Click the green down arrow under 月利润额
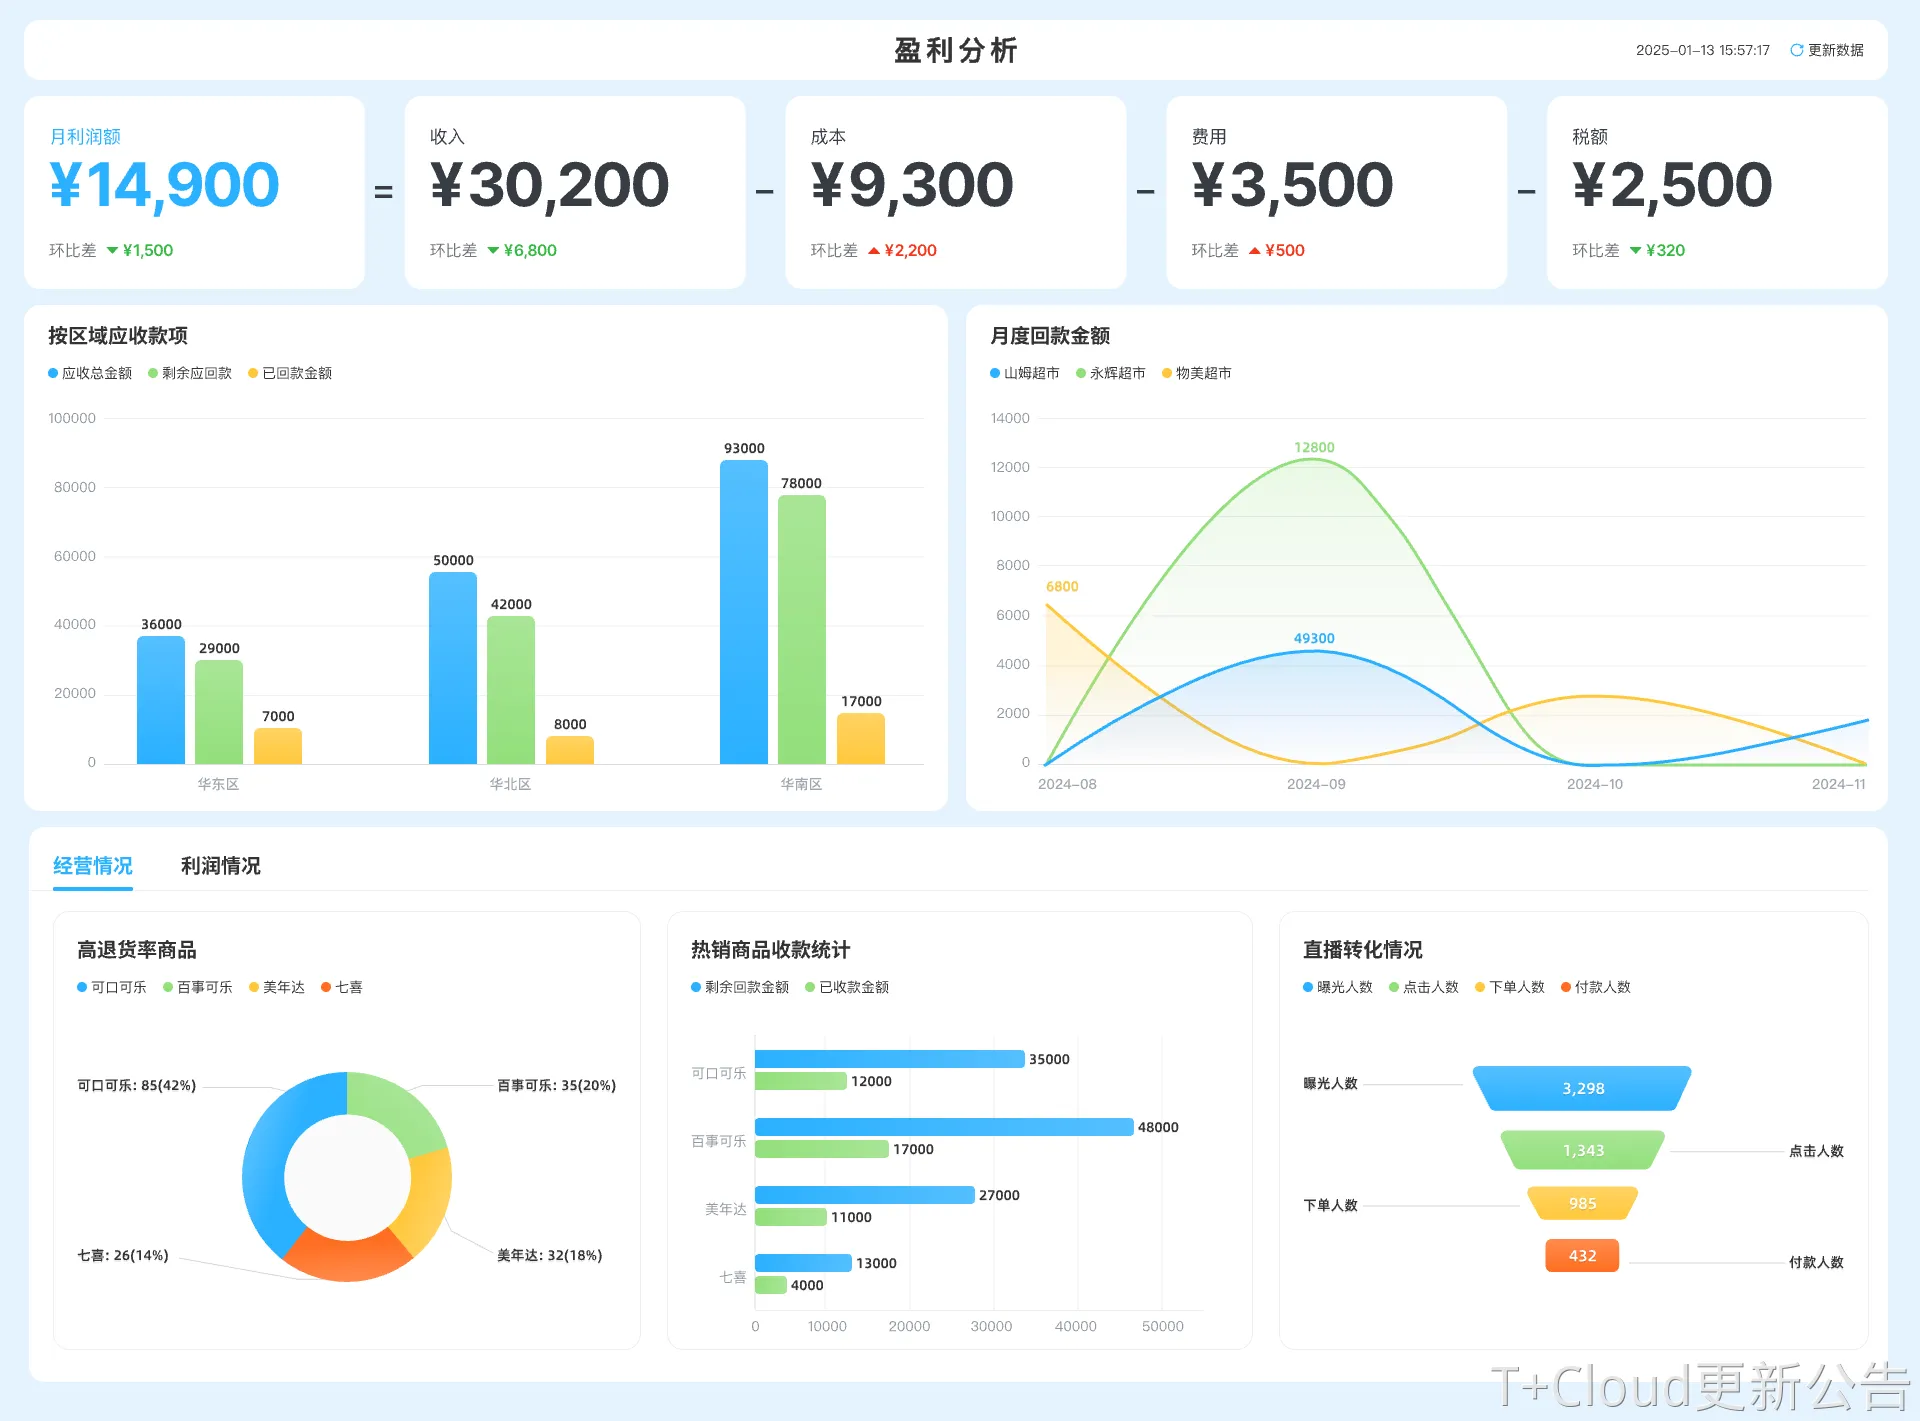 coord(112,250)
